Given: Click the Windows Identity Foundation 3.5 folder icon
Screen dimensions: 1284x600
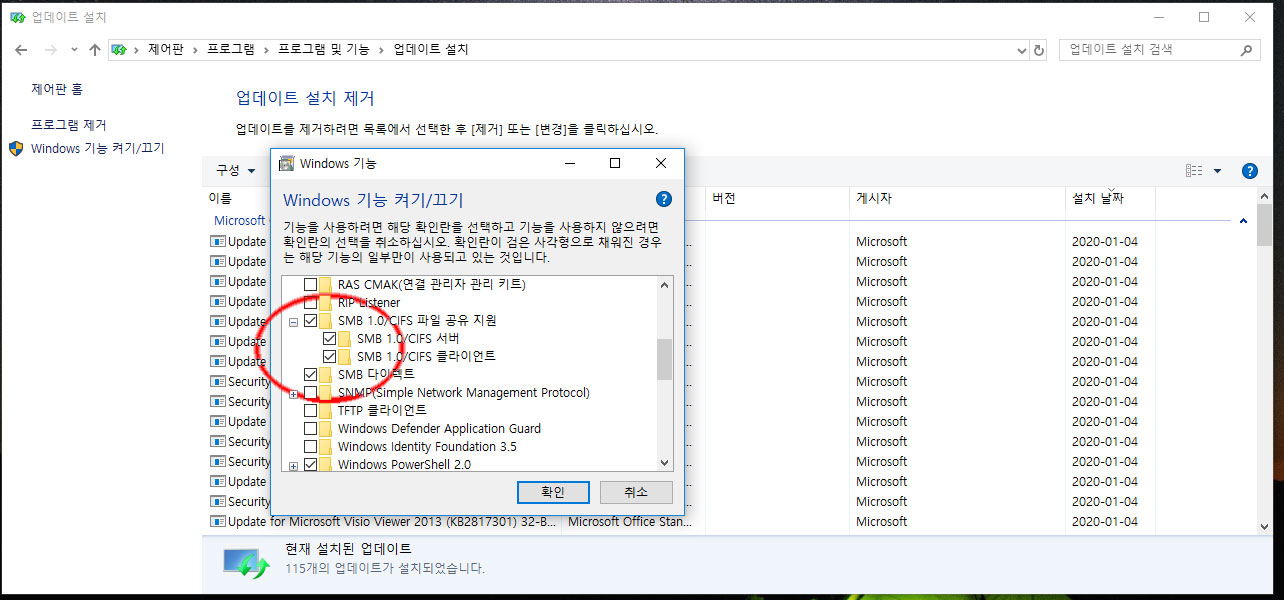Looking at the screenshot, I should 326,447.
